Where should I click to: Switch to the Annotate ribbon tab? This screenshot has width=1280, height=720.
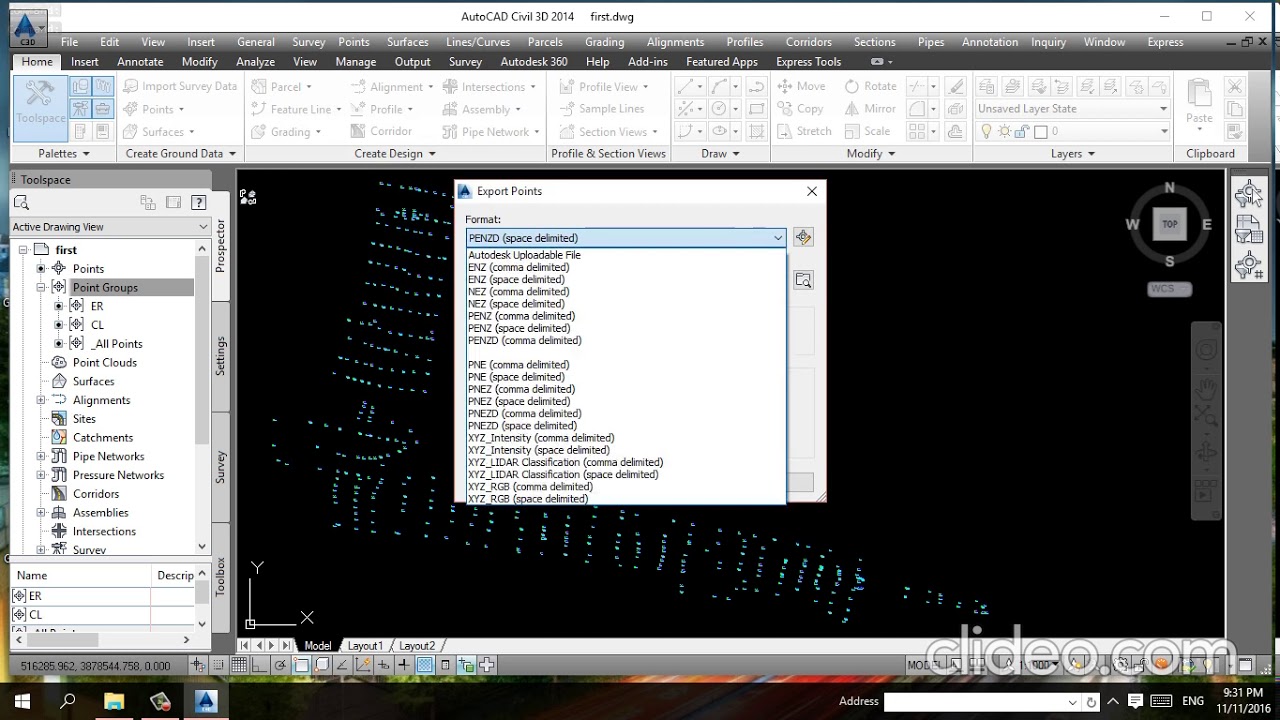[140, 62]
